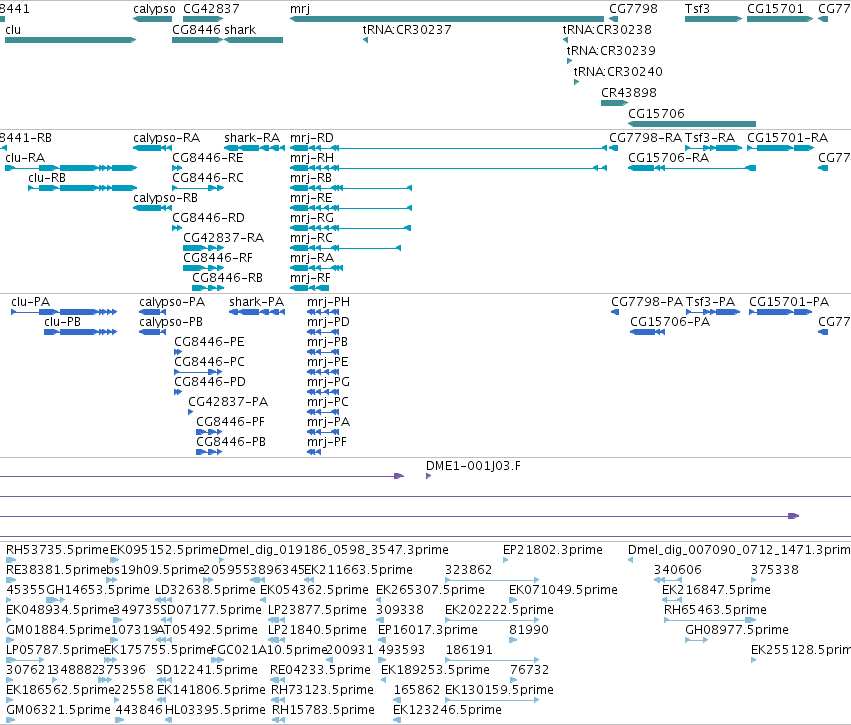
Task: Click the CG42837-PA protein label
Action: click(x=228, y=402)
